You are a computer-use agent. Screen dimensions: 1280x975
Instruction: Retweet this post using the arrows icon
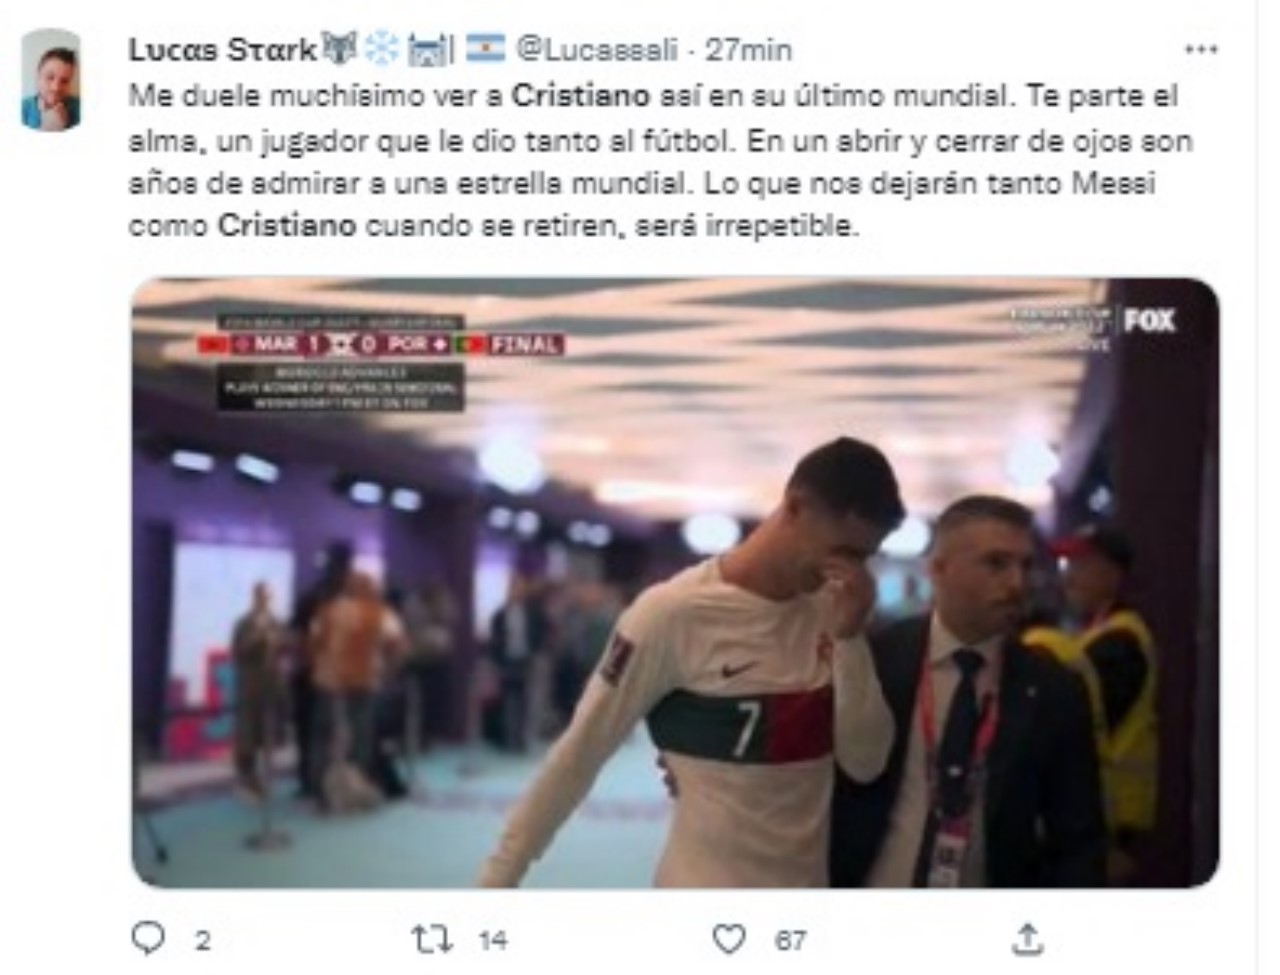click(x=432, y=939)
